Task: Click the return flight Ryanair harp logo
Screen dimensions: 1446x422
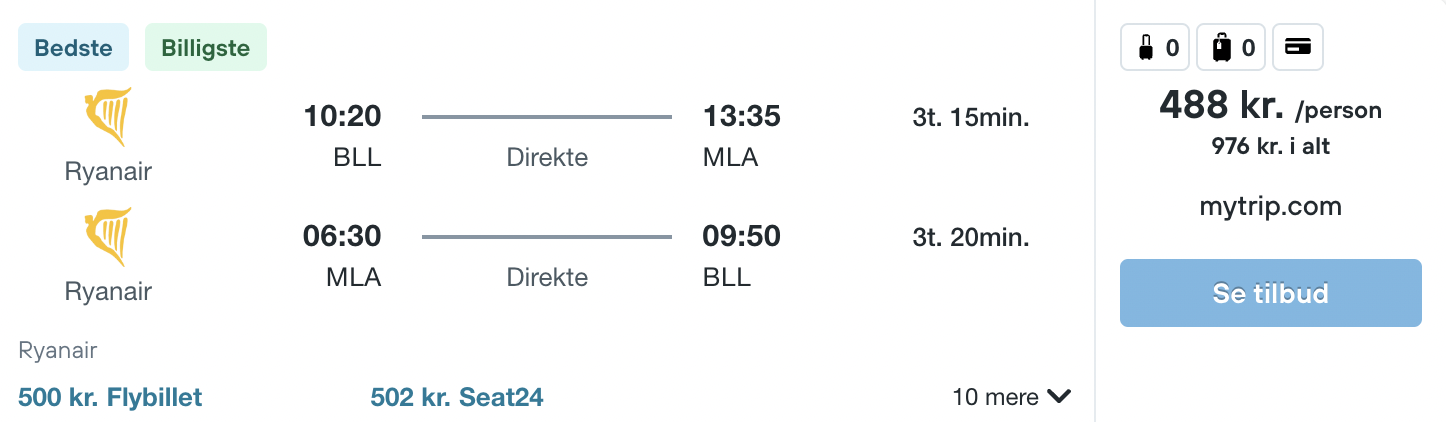Action: point(108,237)
